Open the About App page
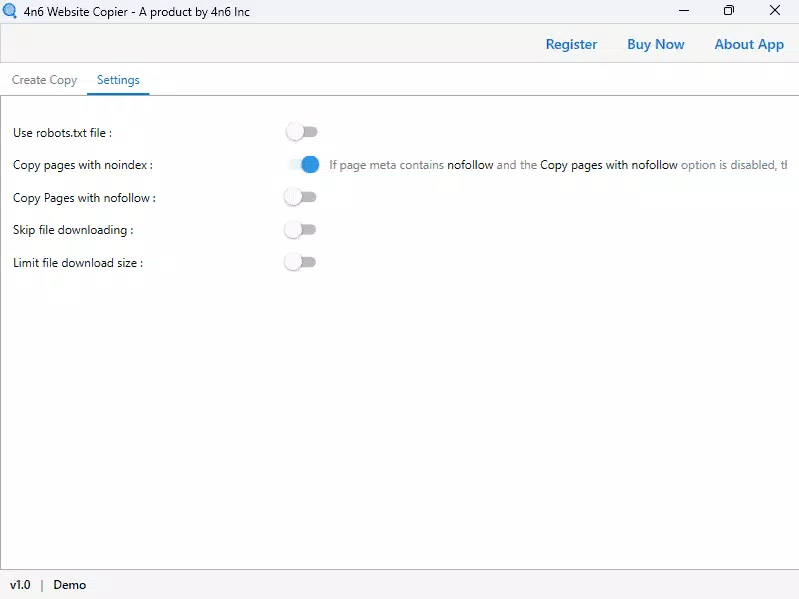799x599 pixels. click(x=749, y=44)
